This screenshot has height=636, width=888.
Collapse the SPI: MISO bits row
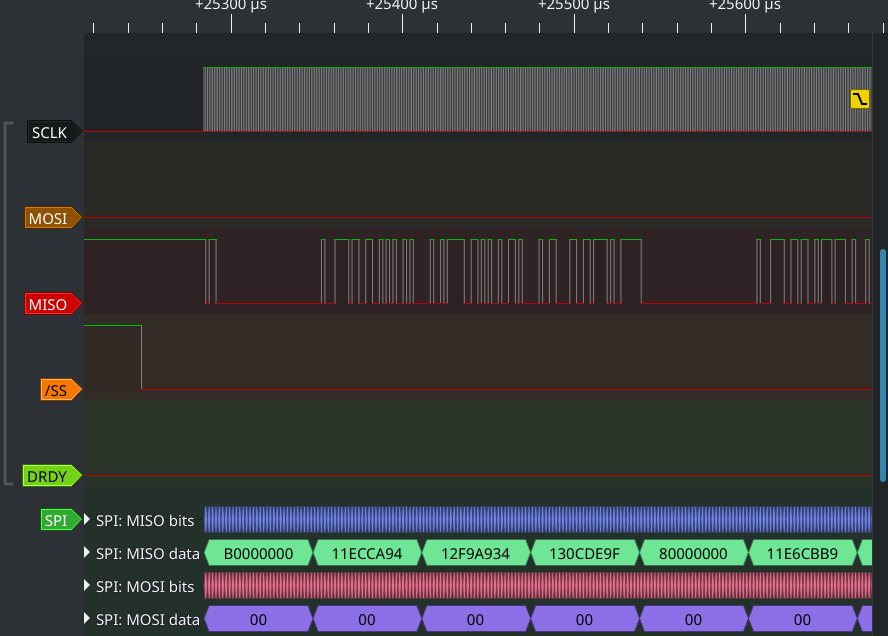tap(87, 519)
